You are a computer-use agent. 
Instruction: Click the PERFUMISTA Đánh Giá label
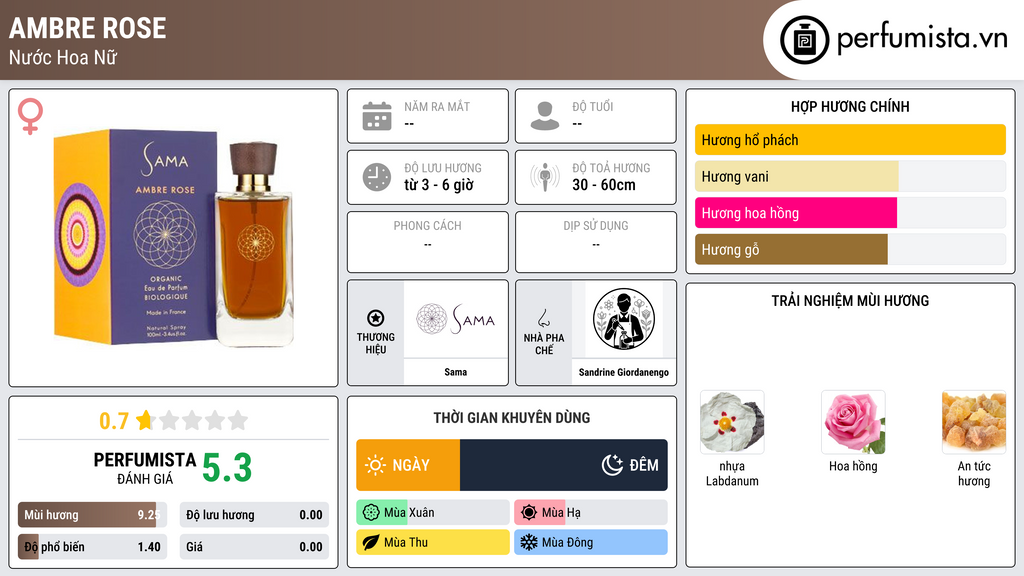[145, 468]
